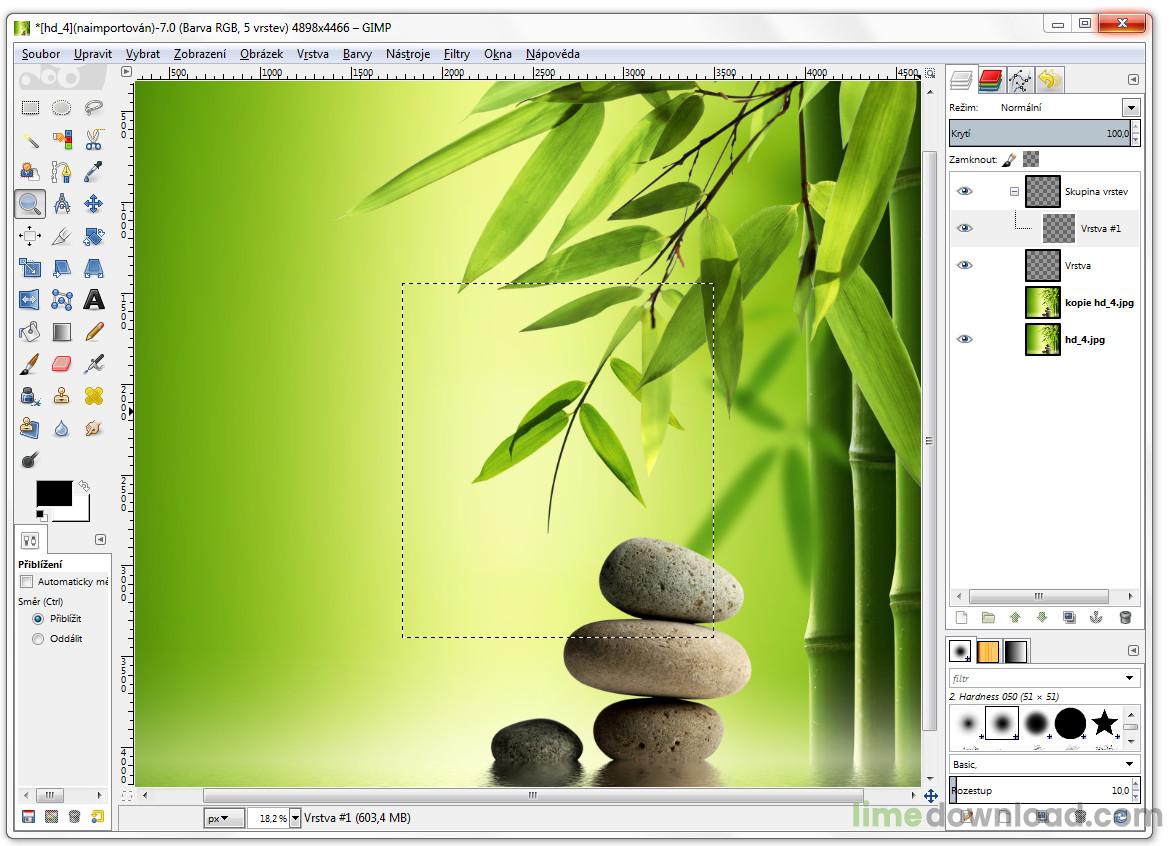Select the Pencil tool

[94, 331]
